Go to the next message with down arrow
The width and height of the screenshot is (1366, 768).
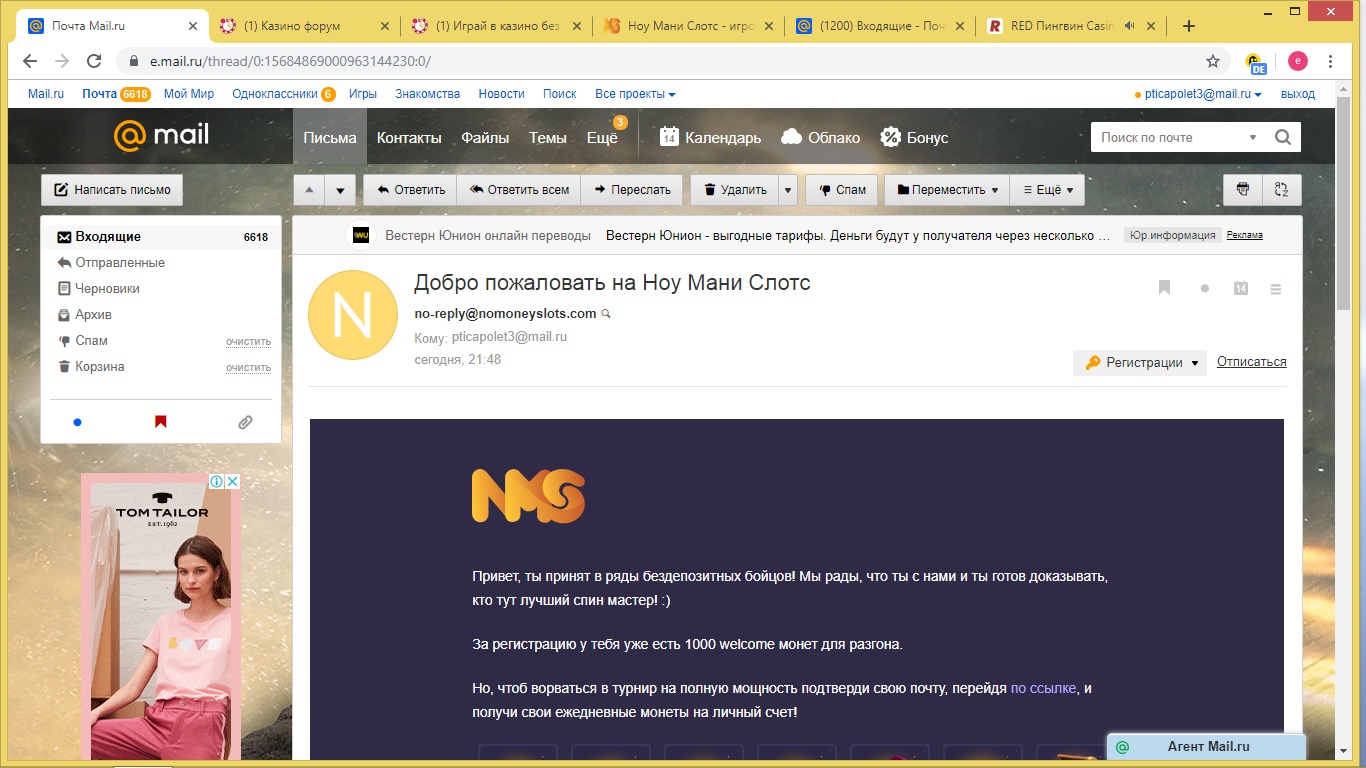[340, 190]
